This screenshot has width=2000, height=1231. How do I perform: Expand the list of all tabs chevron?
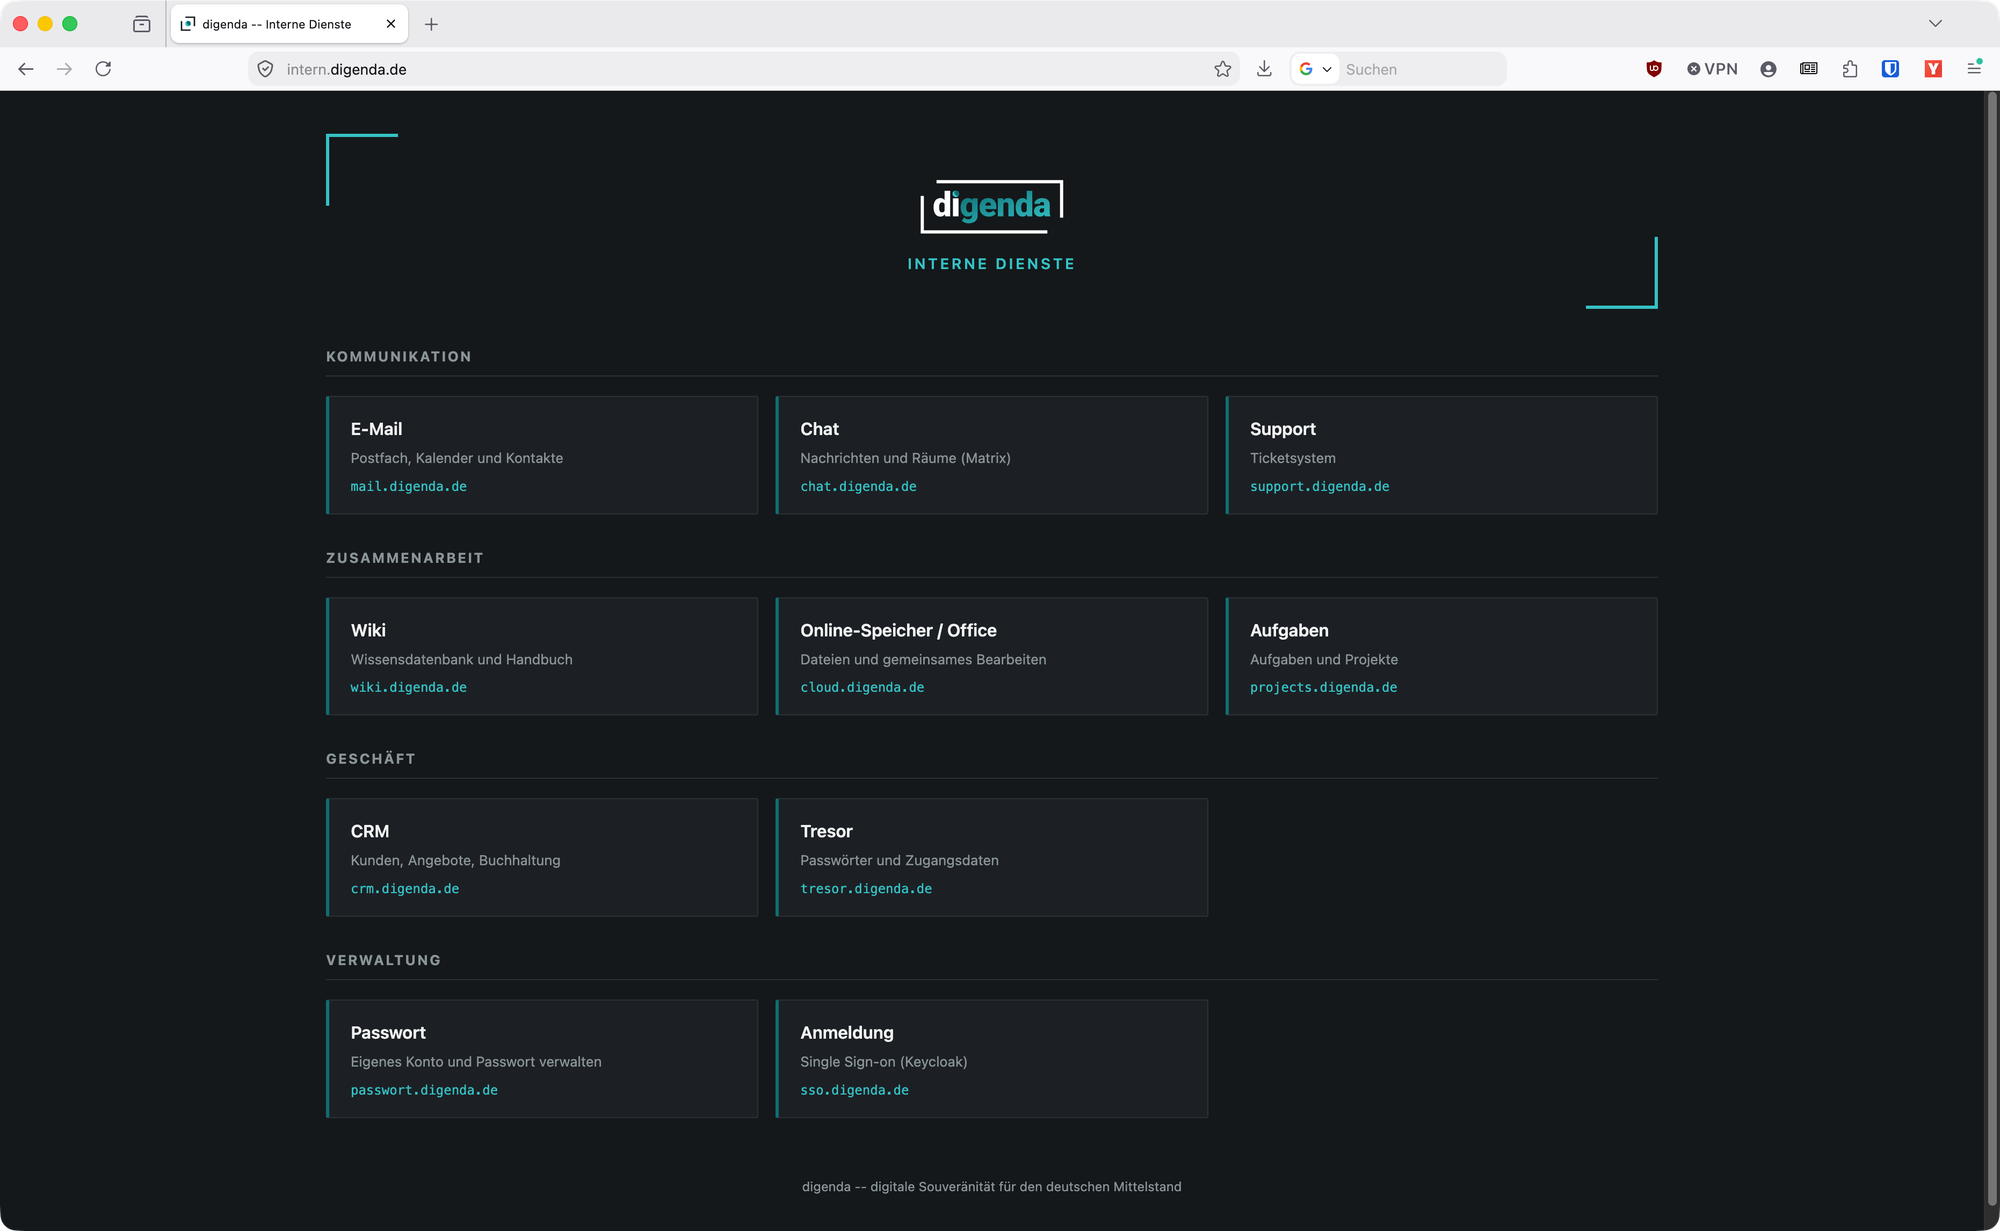click(1935, 24)
